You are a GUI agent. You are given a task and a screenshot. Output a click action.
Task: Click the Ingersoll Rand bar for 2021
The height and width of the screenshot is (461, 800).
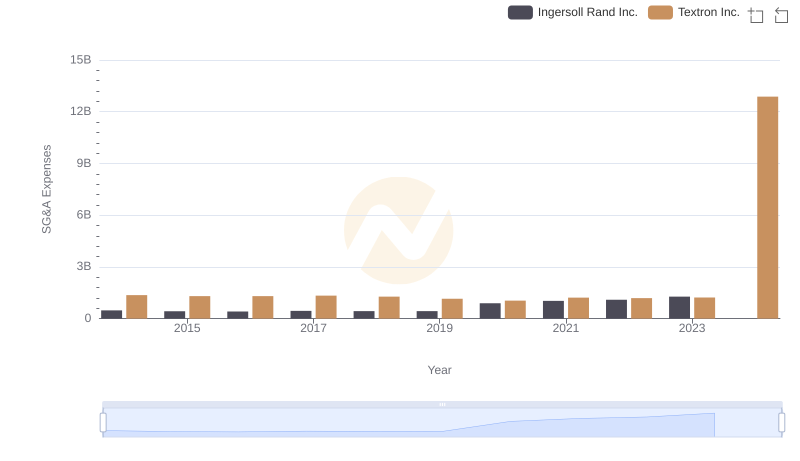554,310
